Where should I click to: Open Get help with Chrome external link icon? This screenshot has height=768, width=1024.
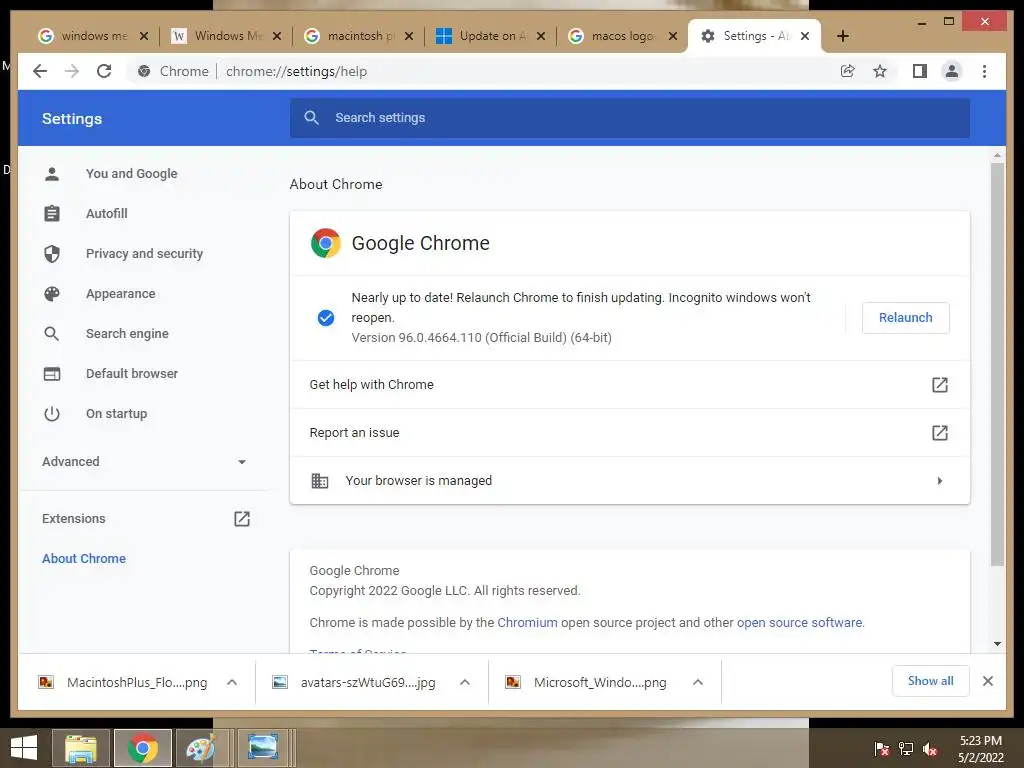pyautogui.click(x=939, y=385)
